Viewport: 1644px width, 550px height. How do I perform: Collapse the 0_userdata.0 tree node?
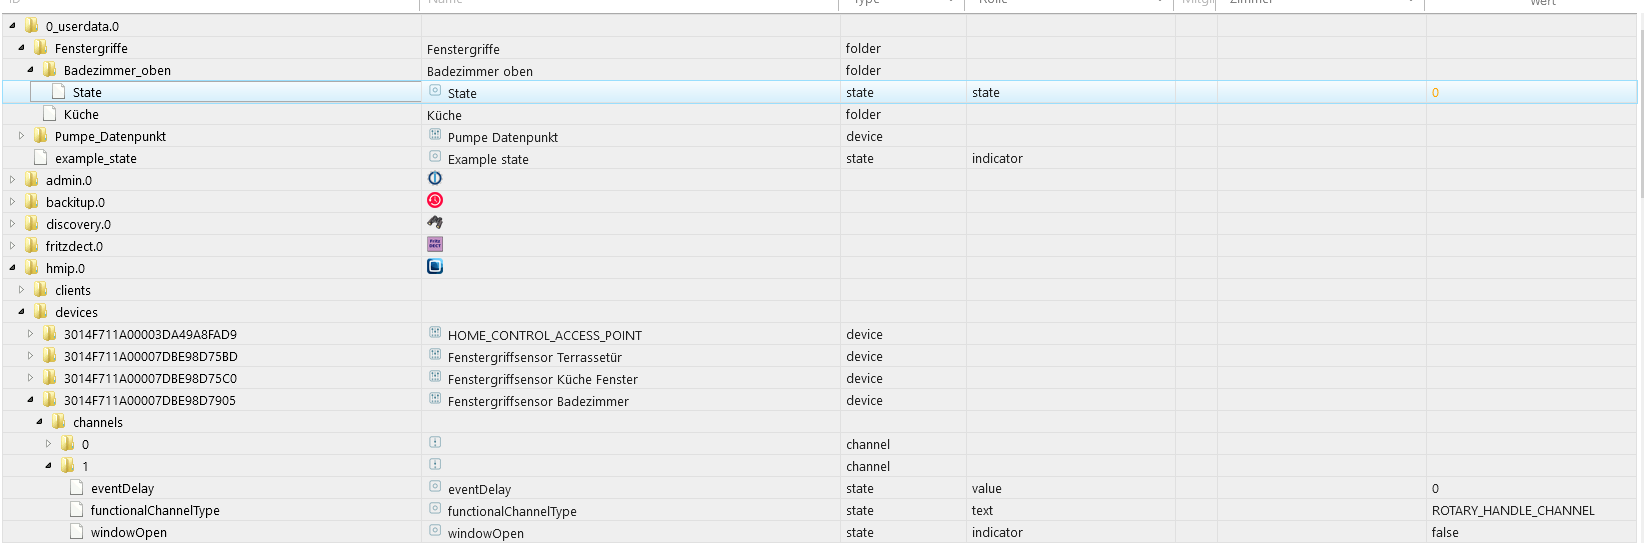12,26
